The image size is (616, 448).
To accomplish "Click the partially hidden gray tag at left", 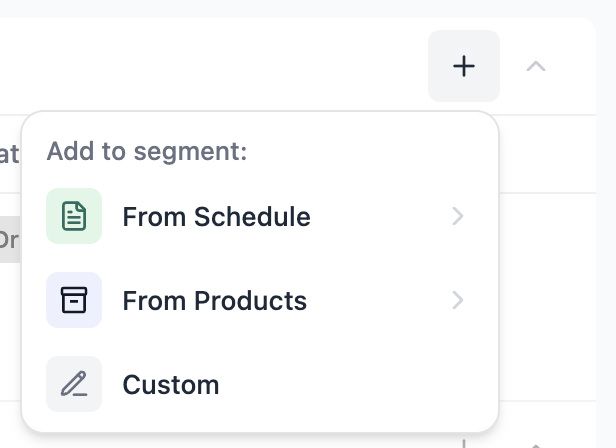I will point(10,239).
